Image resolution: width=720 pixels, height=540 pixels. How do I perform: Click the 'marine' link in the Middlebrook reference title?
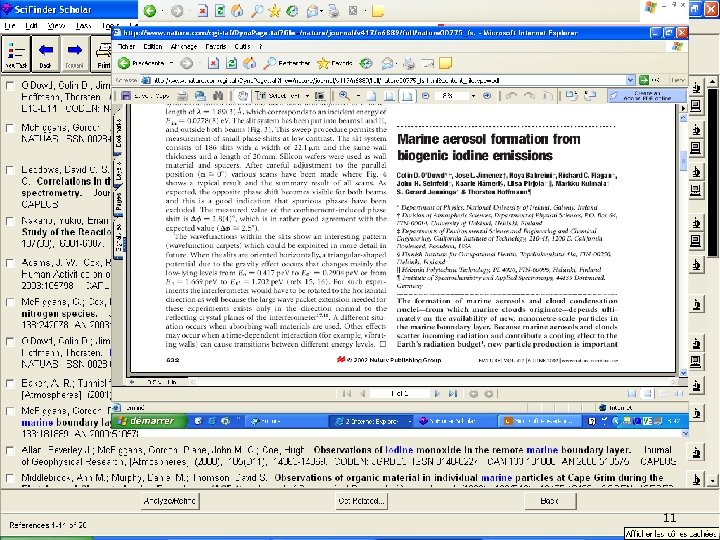coord(496,478)
